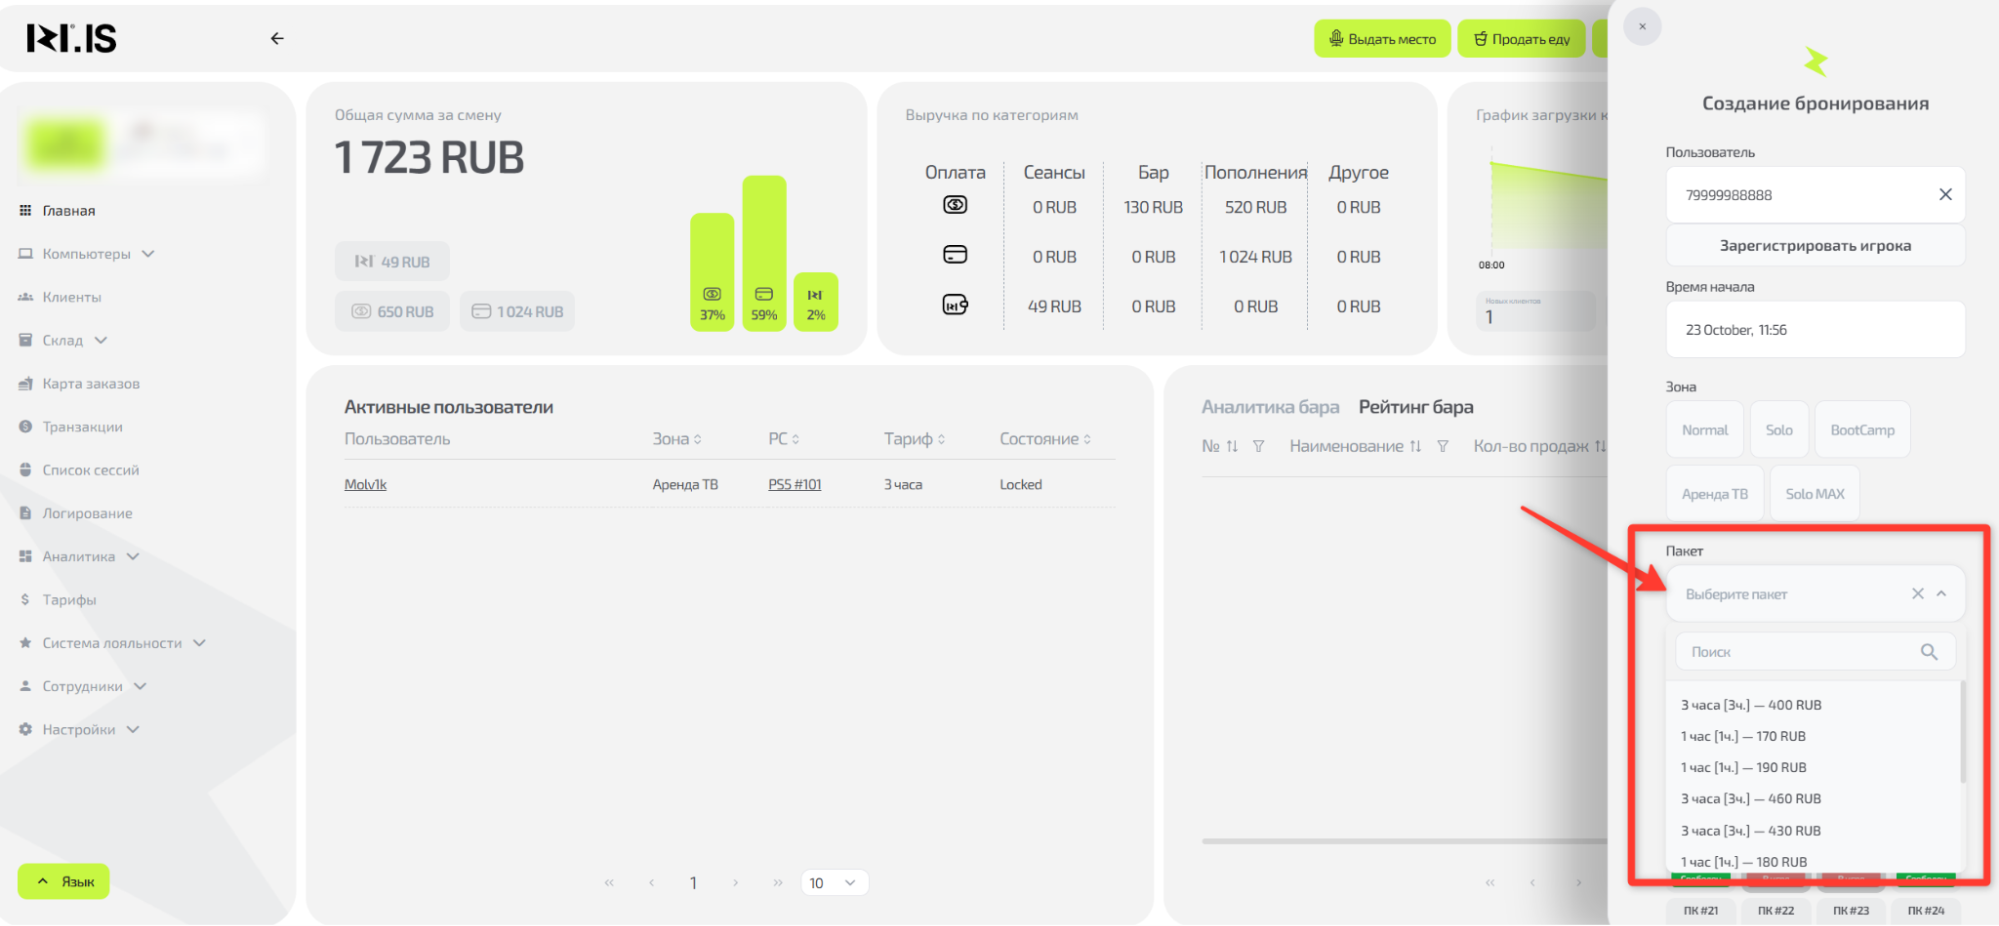Select the Solo MAX zone
Screen dimensions: 1999x926
point(1814,494)
